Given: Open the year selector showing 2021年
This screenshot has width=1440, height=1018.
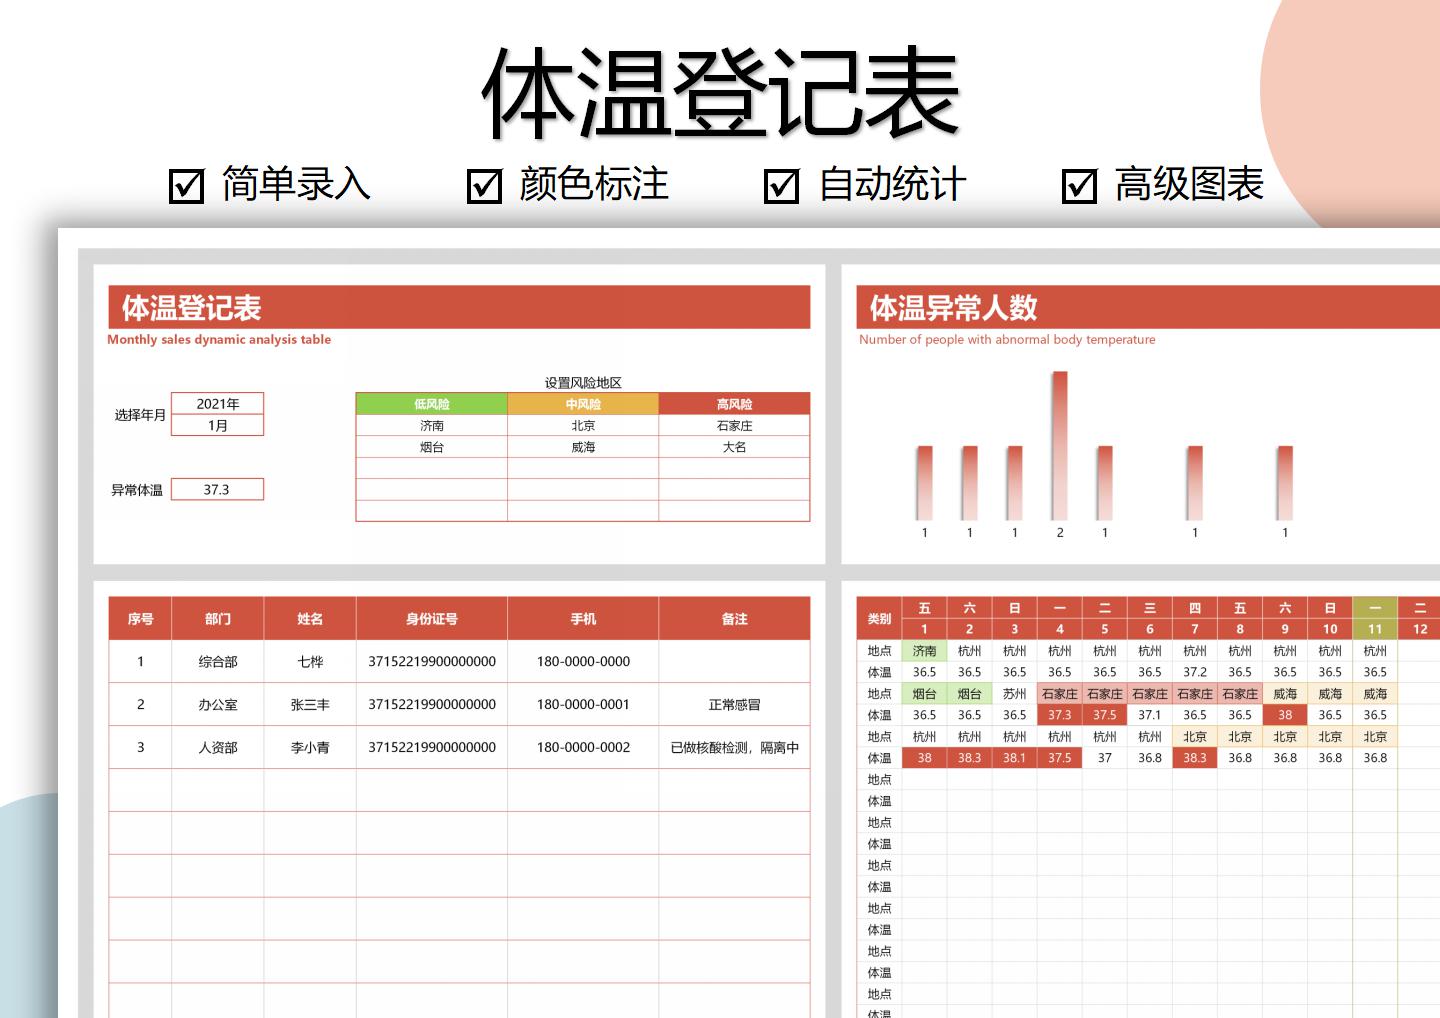Looking at the screenshot, I should tap(217, 403).
